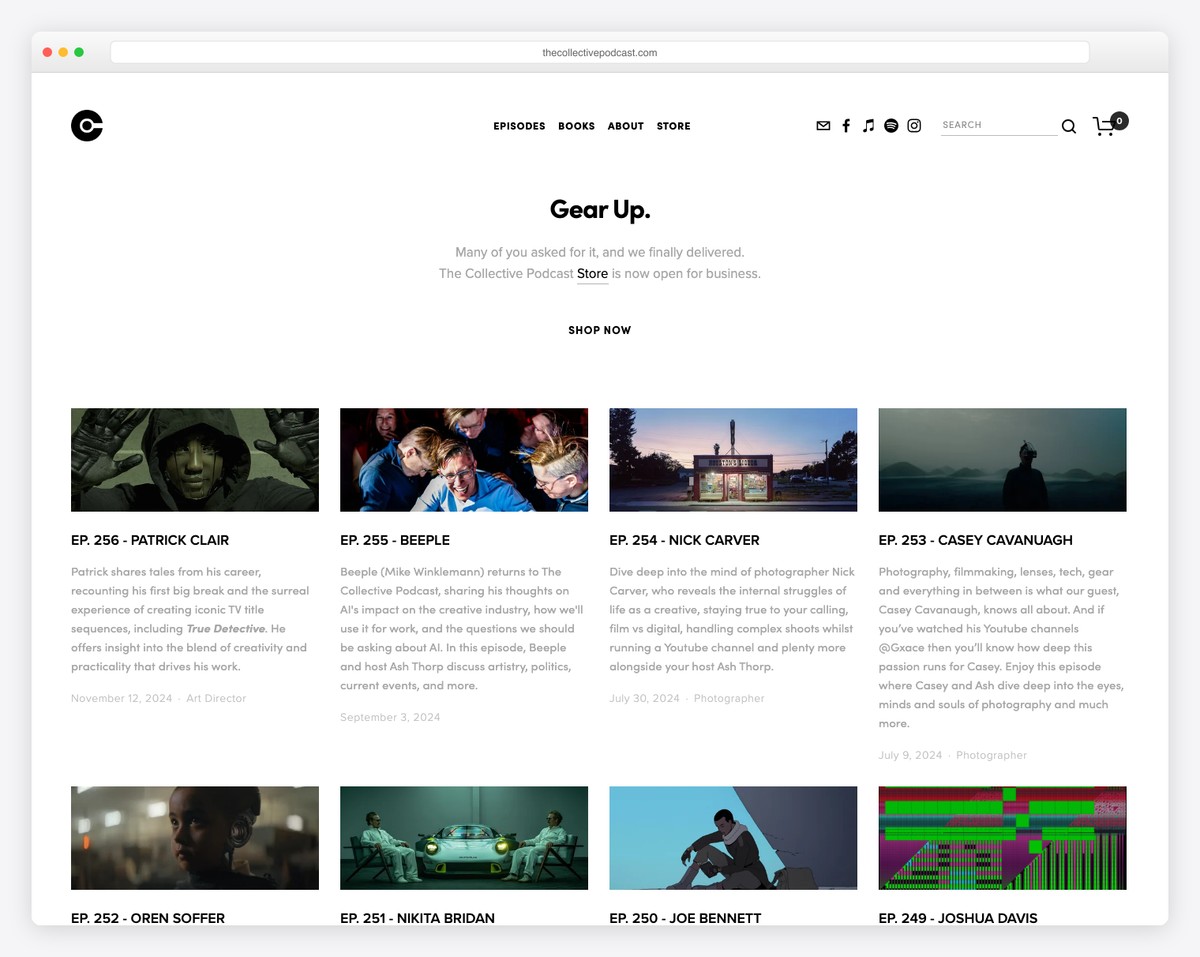Image resolution: width=1200 pixels, height=957 pixels.
Task: Click the browser address bar
Action: pos(600,52)
